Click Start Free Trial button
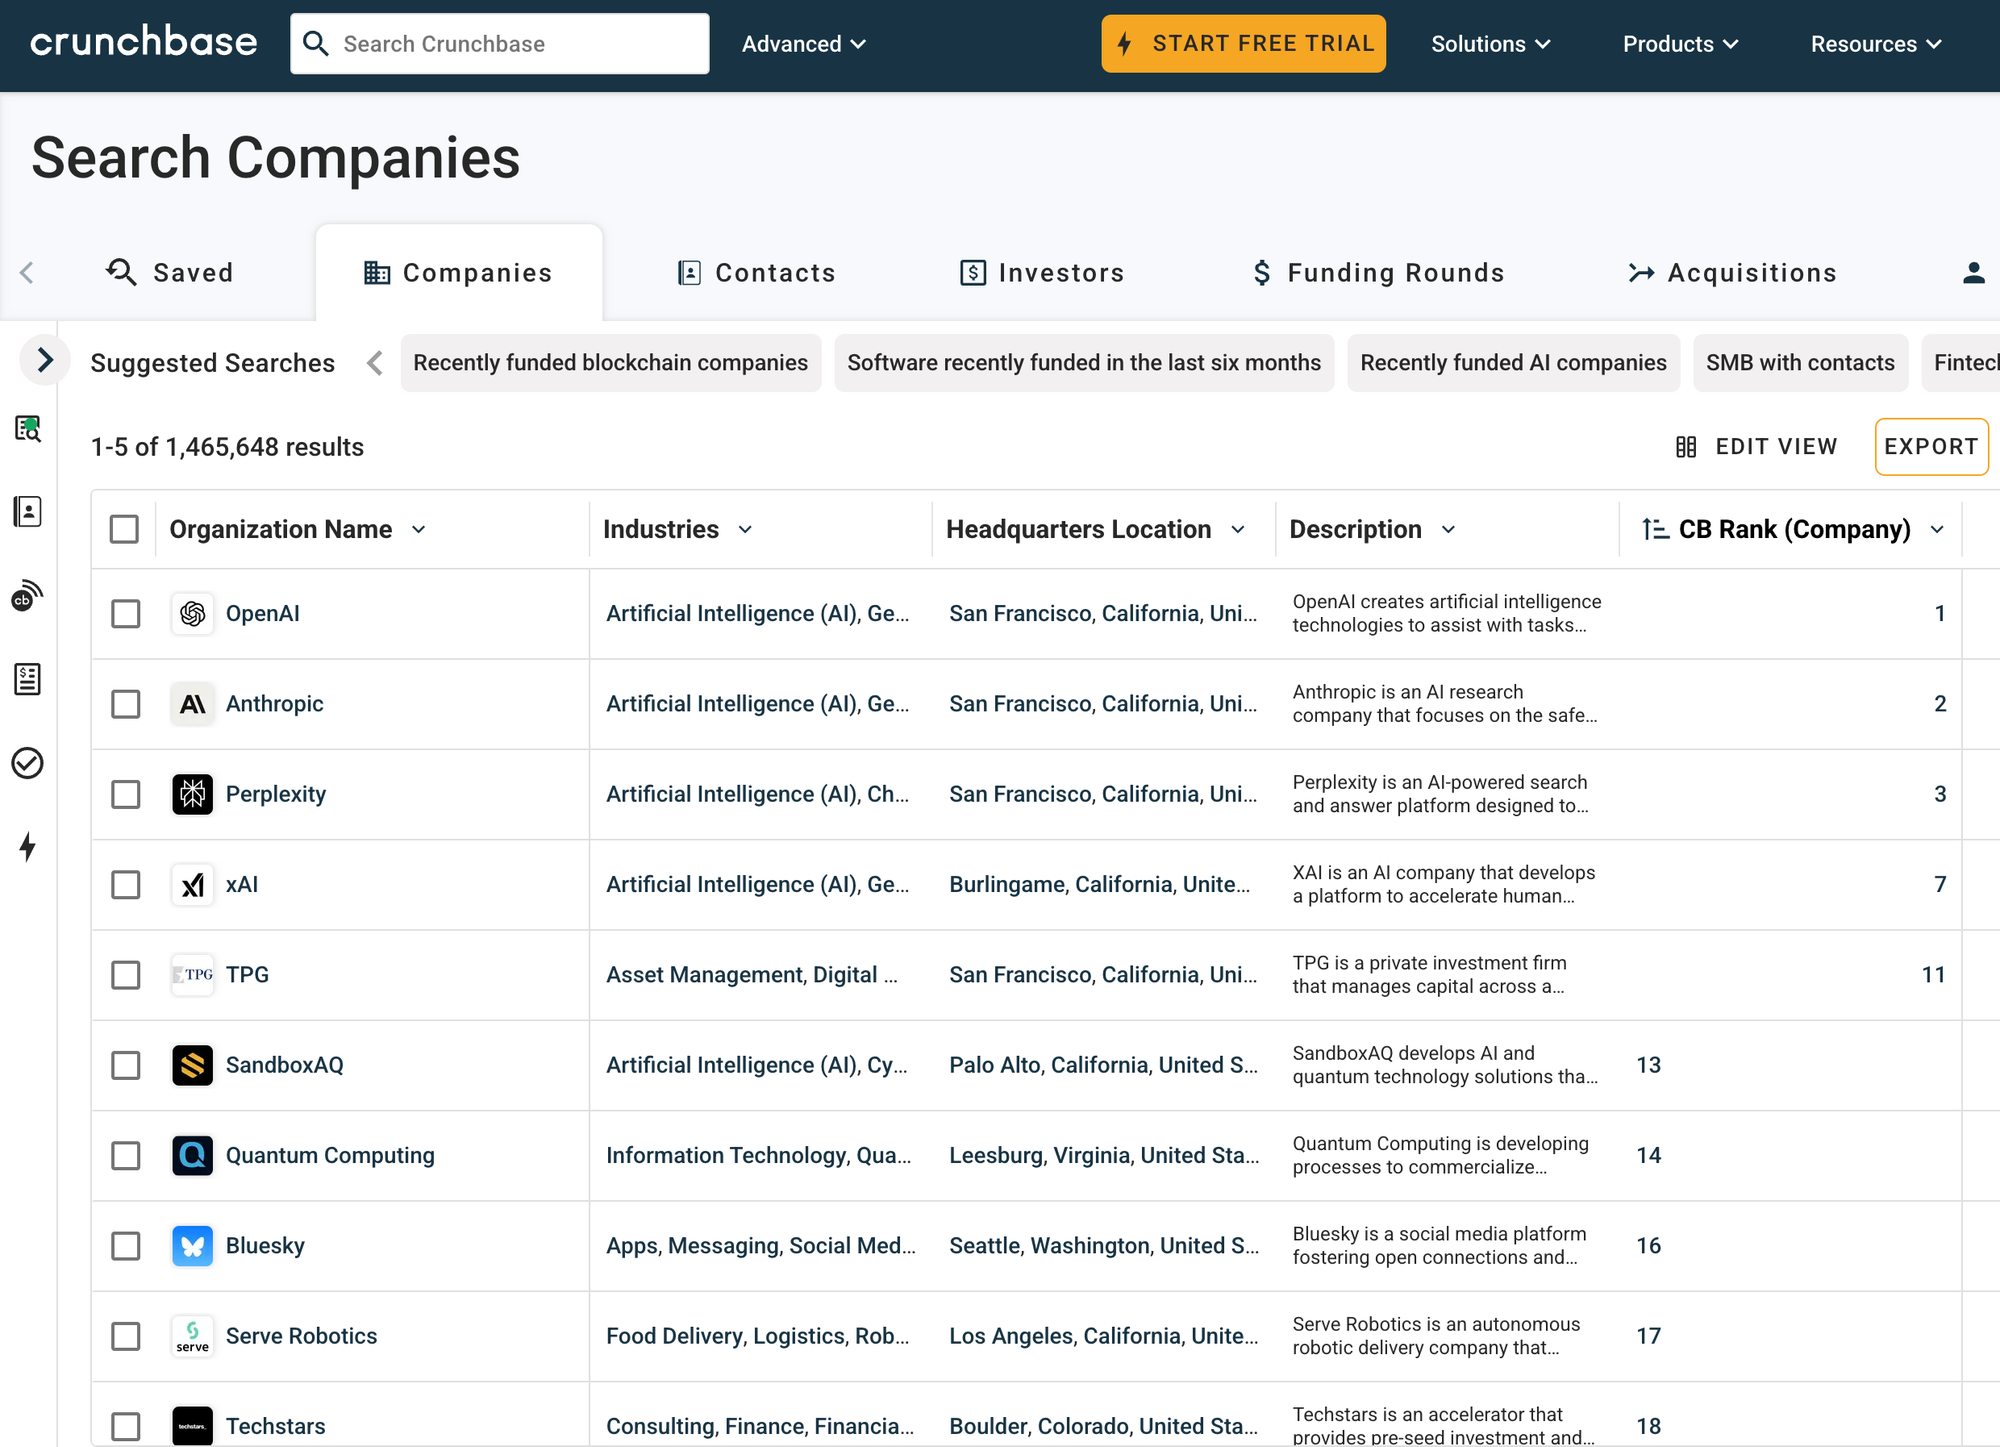 coord(1244,44)
